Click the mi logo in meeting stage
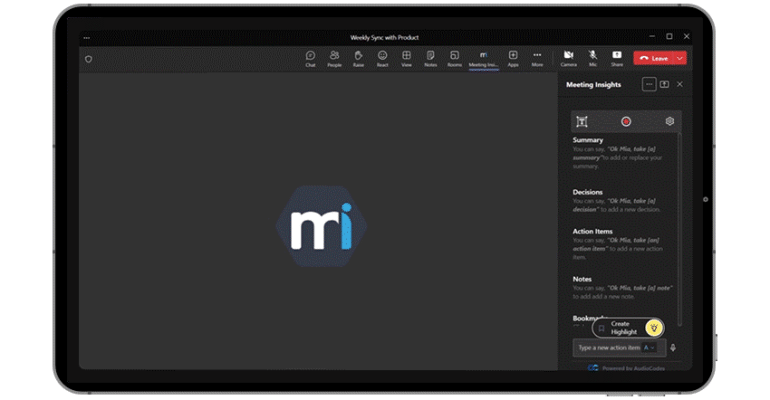770x400 pixels. point(321,226)
